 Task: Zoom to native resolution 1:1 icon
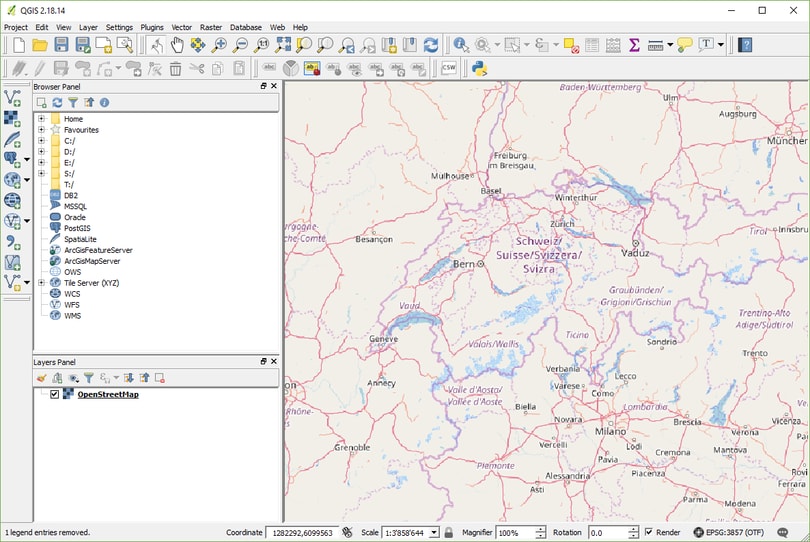coord(261,45)
